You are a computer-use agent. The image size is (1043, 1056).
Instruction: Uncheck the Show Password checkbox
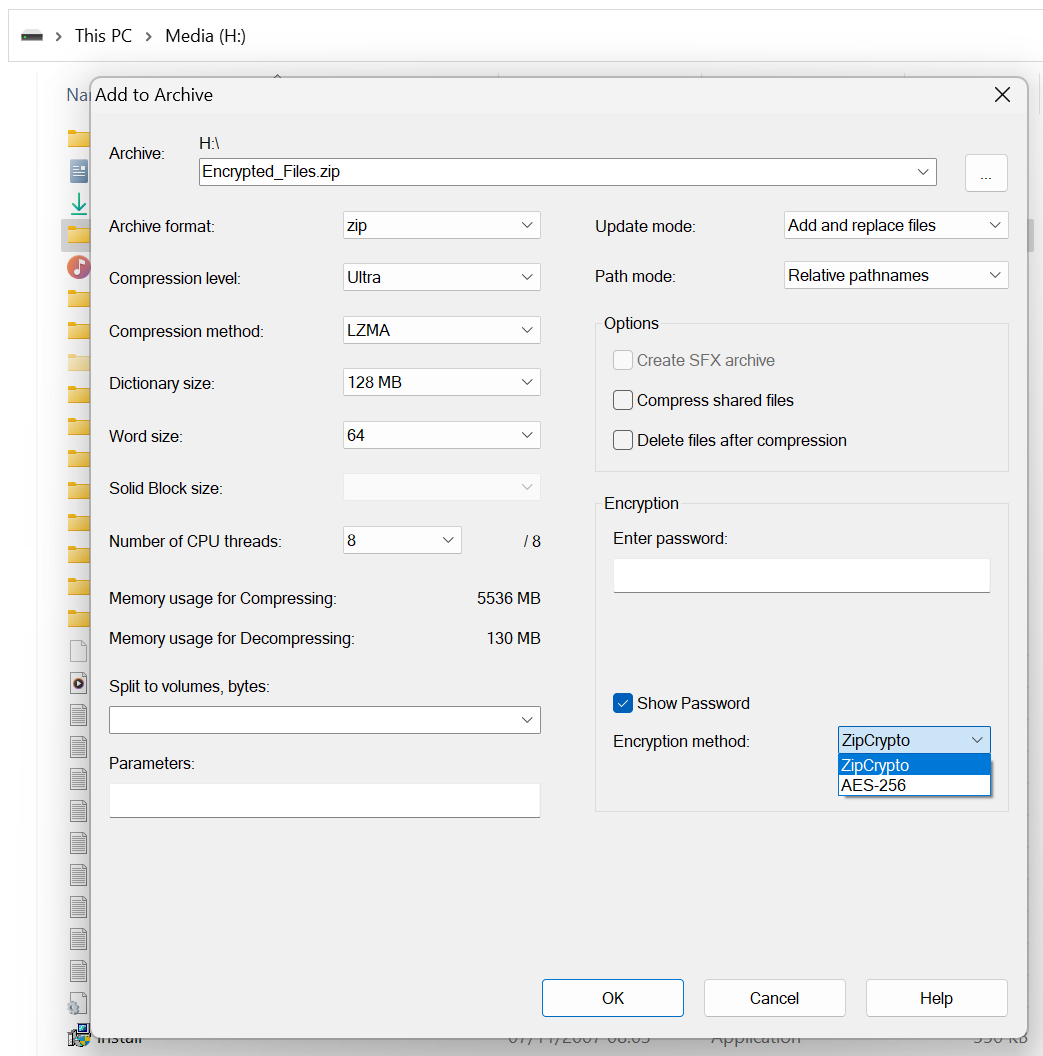[623, 703]
